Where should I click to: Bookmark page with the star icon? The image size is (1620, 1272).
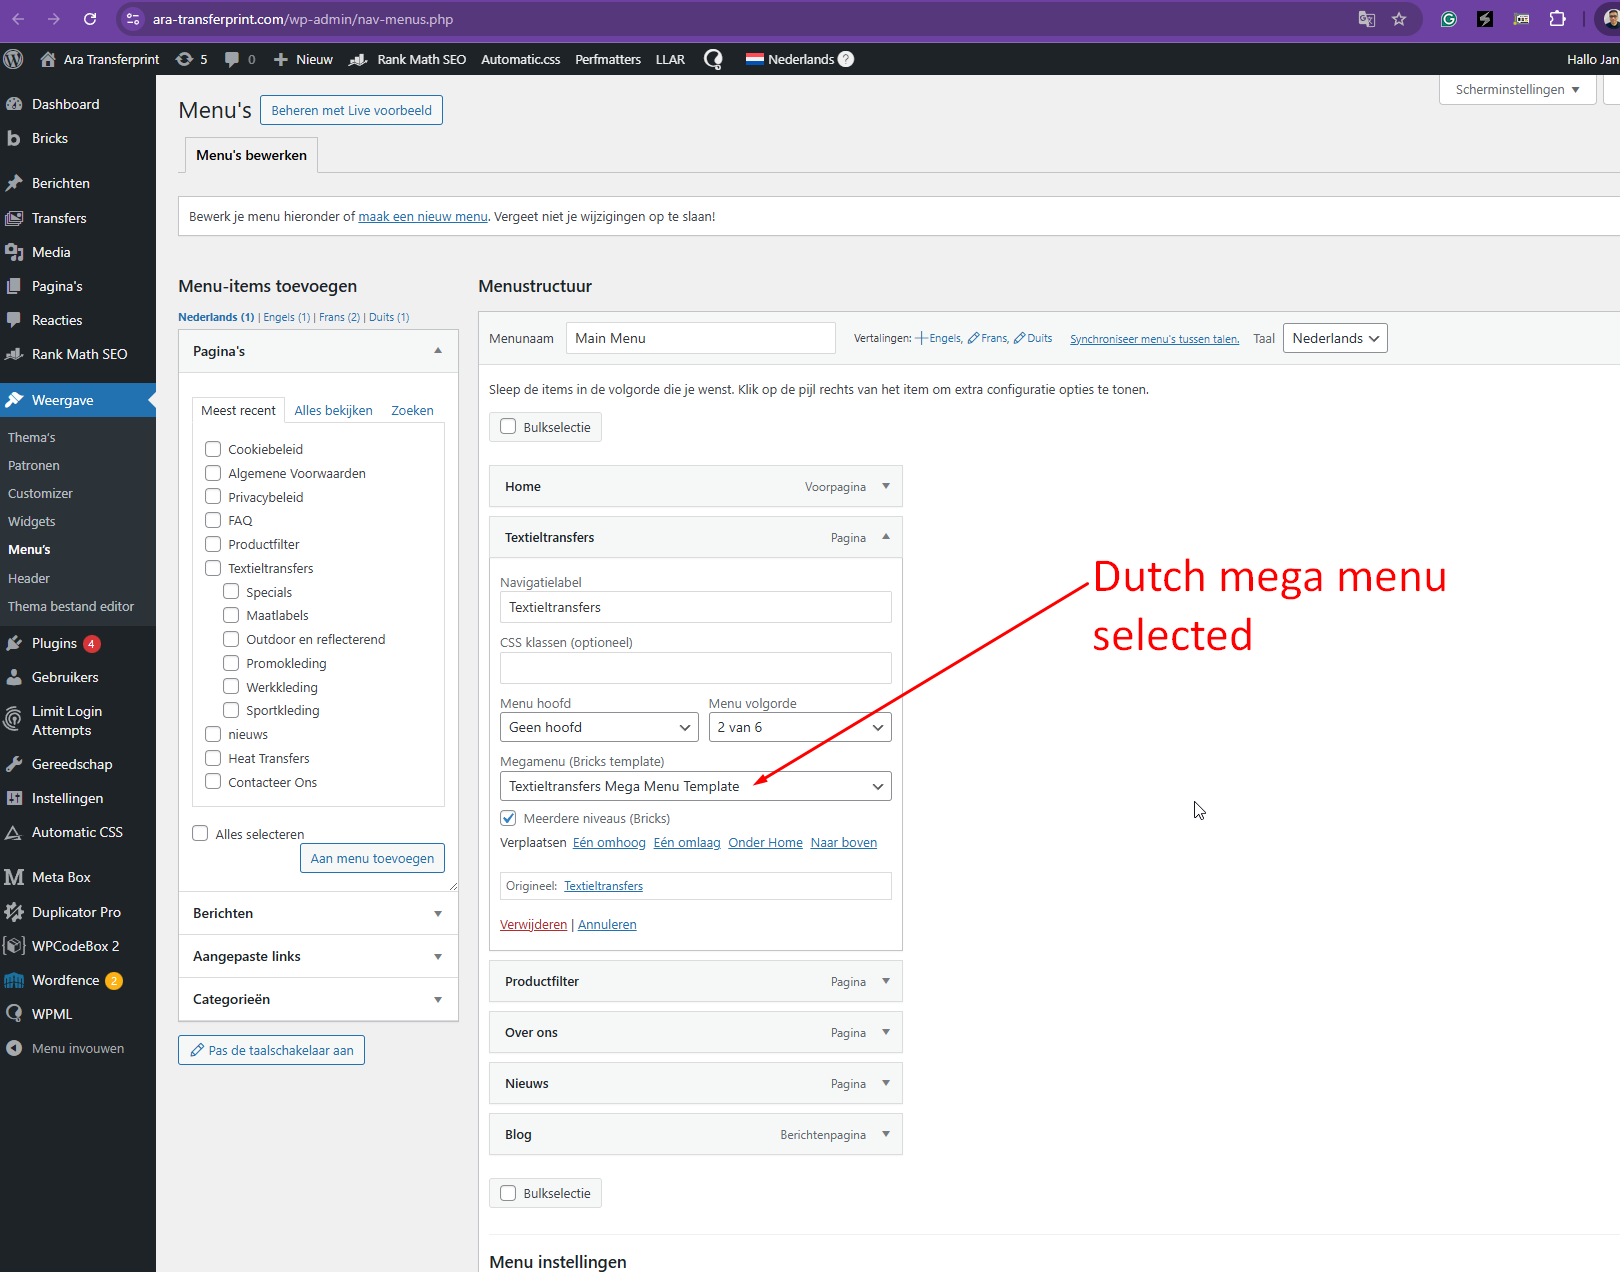pos(1399,19)
